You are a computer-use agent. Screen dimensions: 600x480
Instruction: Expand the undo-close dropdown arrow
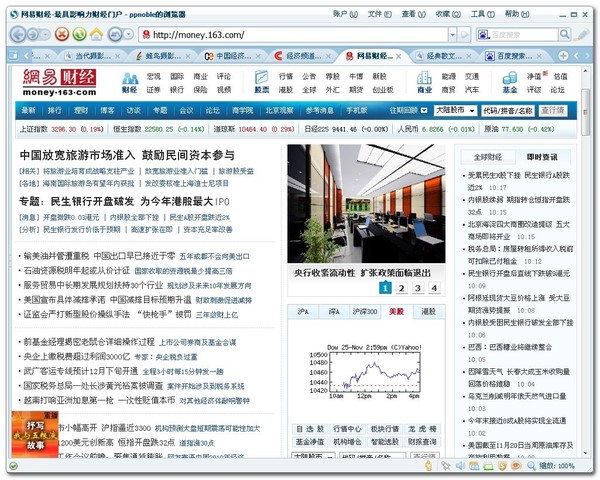pos(129,35)
